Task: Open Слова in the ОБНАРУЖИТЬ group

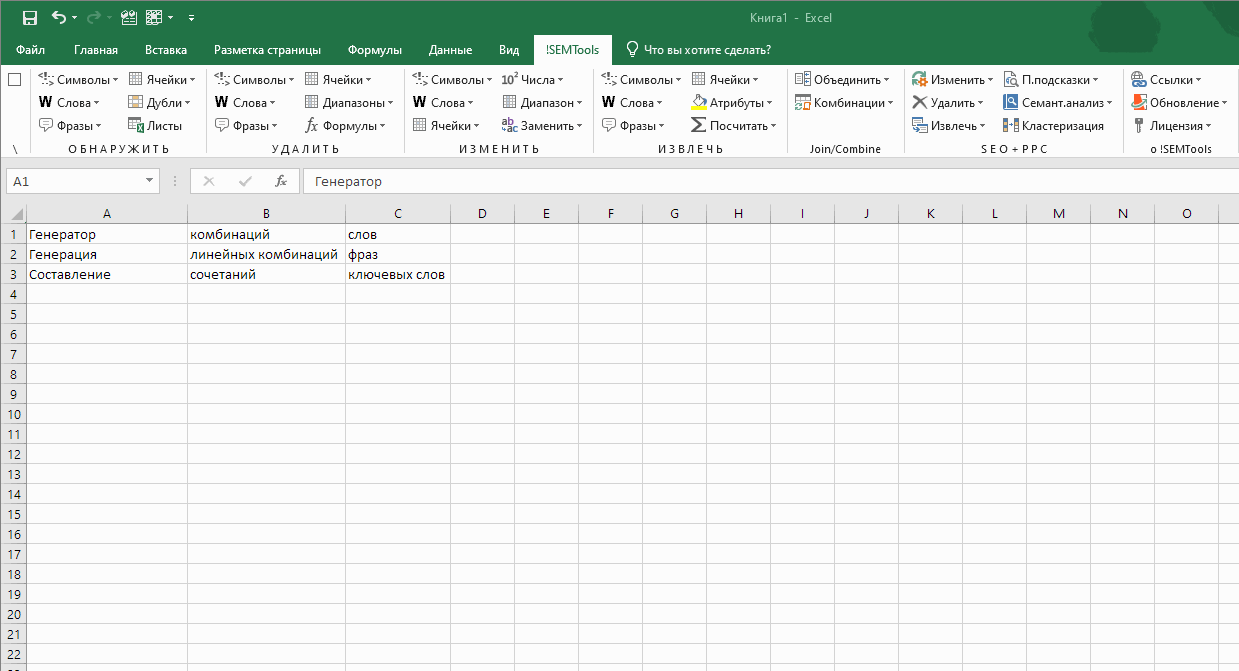Action: [x=69, y=102]
